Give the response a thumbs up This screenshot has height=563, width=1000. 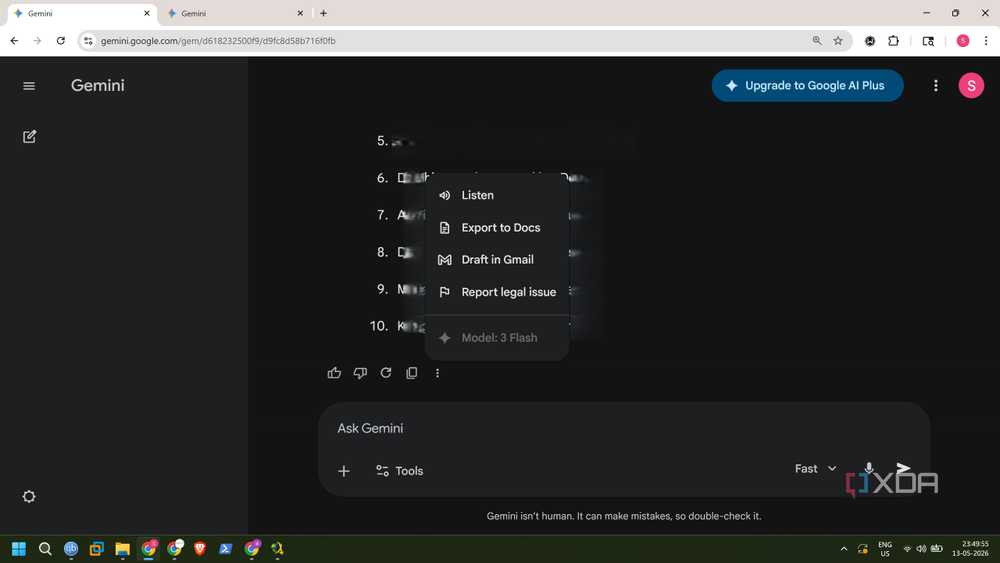click(x=334, y=373)
